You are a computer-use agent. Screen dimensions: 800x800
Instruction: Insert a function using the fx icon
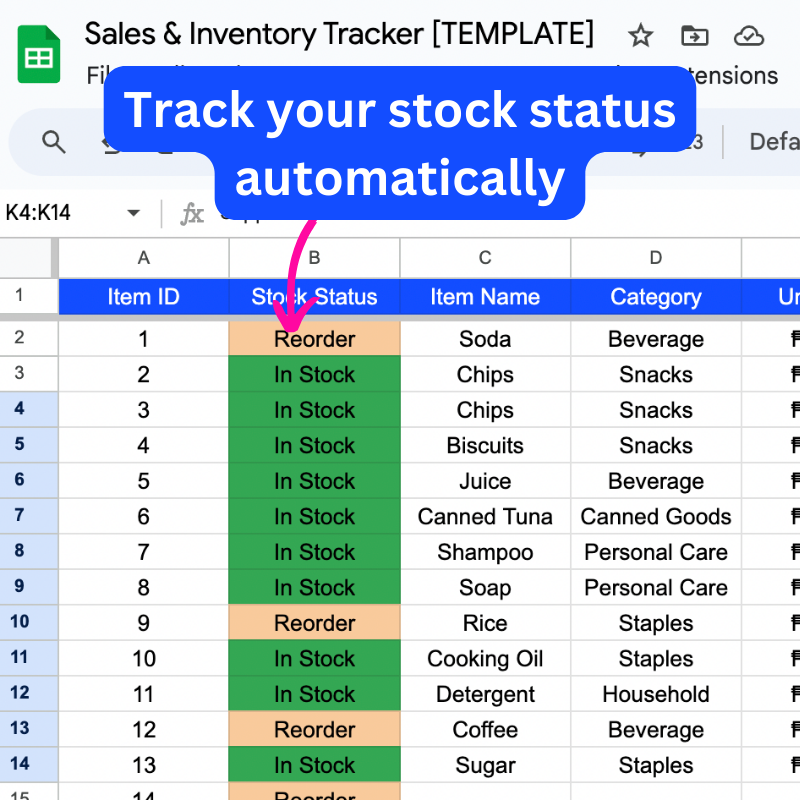[191, 212]
